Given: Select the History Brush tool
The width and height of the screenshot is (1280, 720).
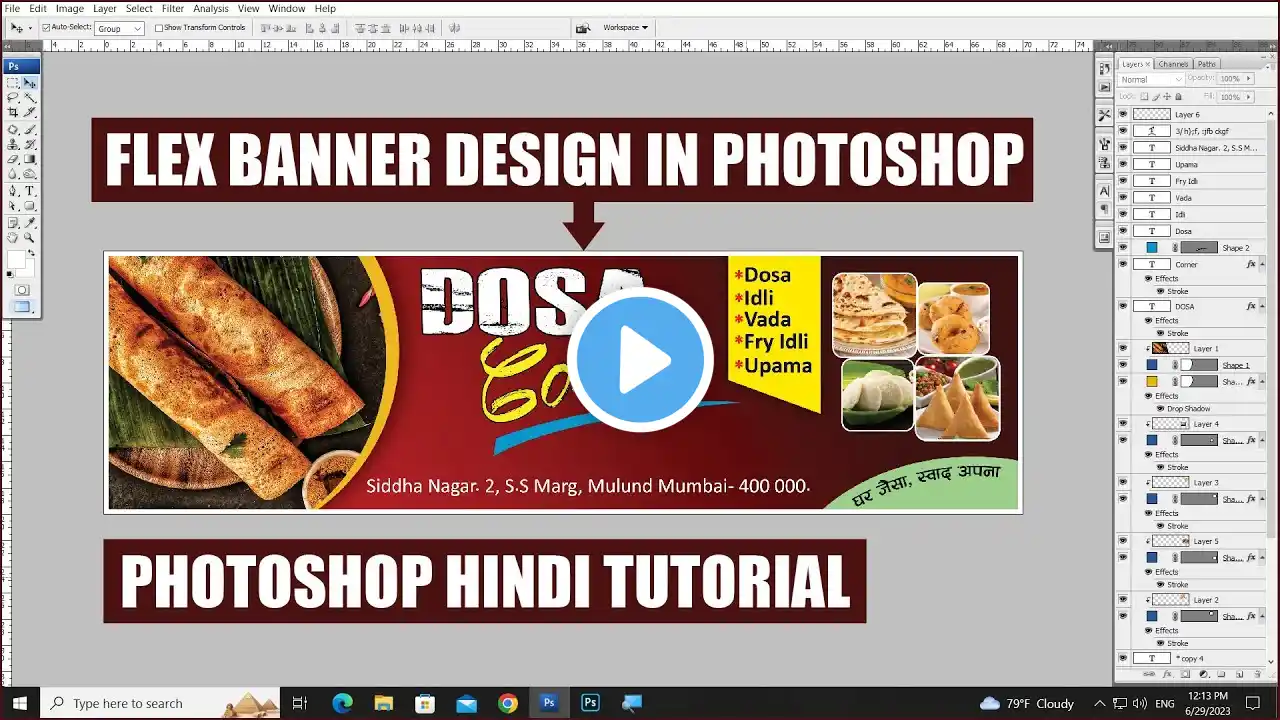Looking at the screenshot, I should click(x=30, y=144).
